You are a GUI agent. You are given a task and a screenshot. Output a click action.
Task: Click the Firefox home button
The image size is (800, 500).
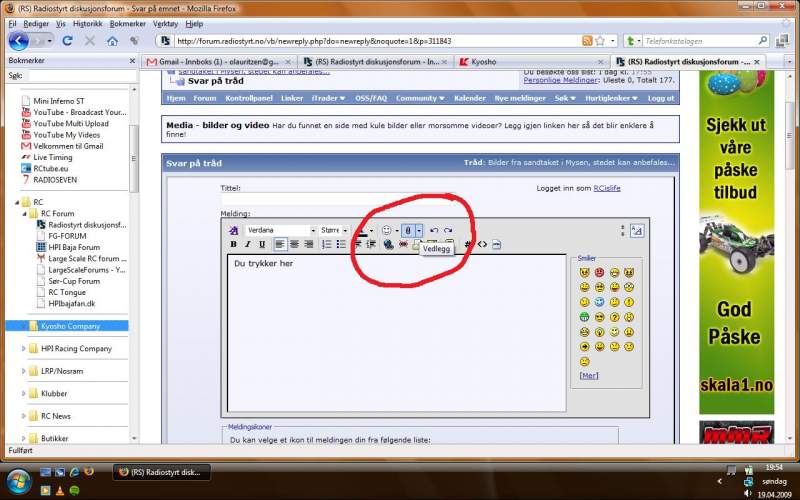tap(112, 41)
